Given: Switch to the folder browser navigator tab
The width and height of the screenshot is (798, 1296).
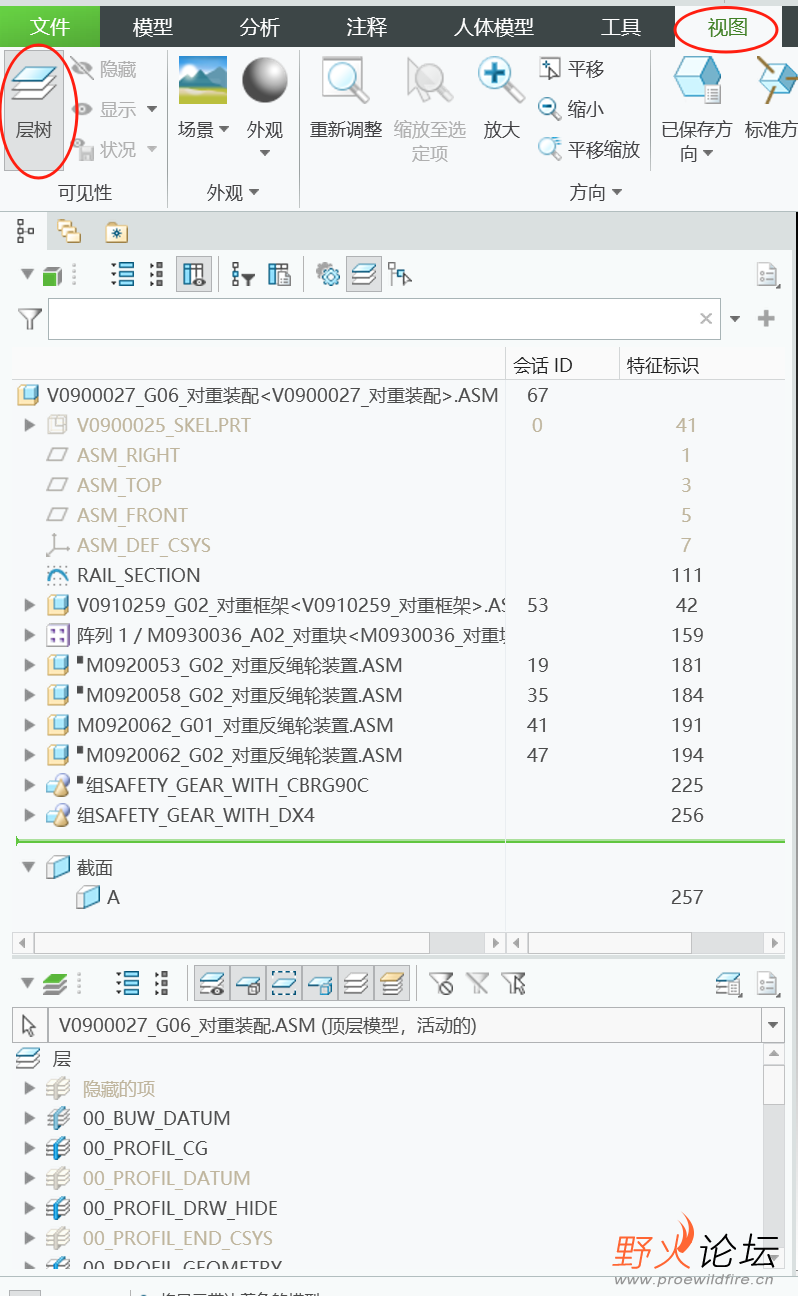Looking at the screenshot, I should (x=69, y=232).
